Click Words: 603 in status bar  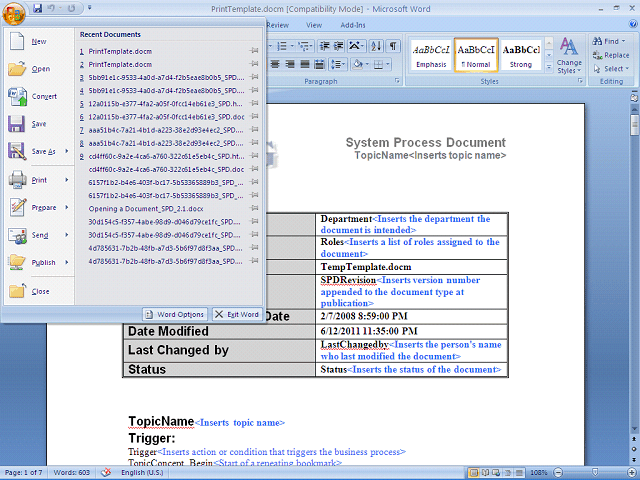click(x=71, y=473)
